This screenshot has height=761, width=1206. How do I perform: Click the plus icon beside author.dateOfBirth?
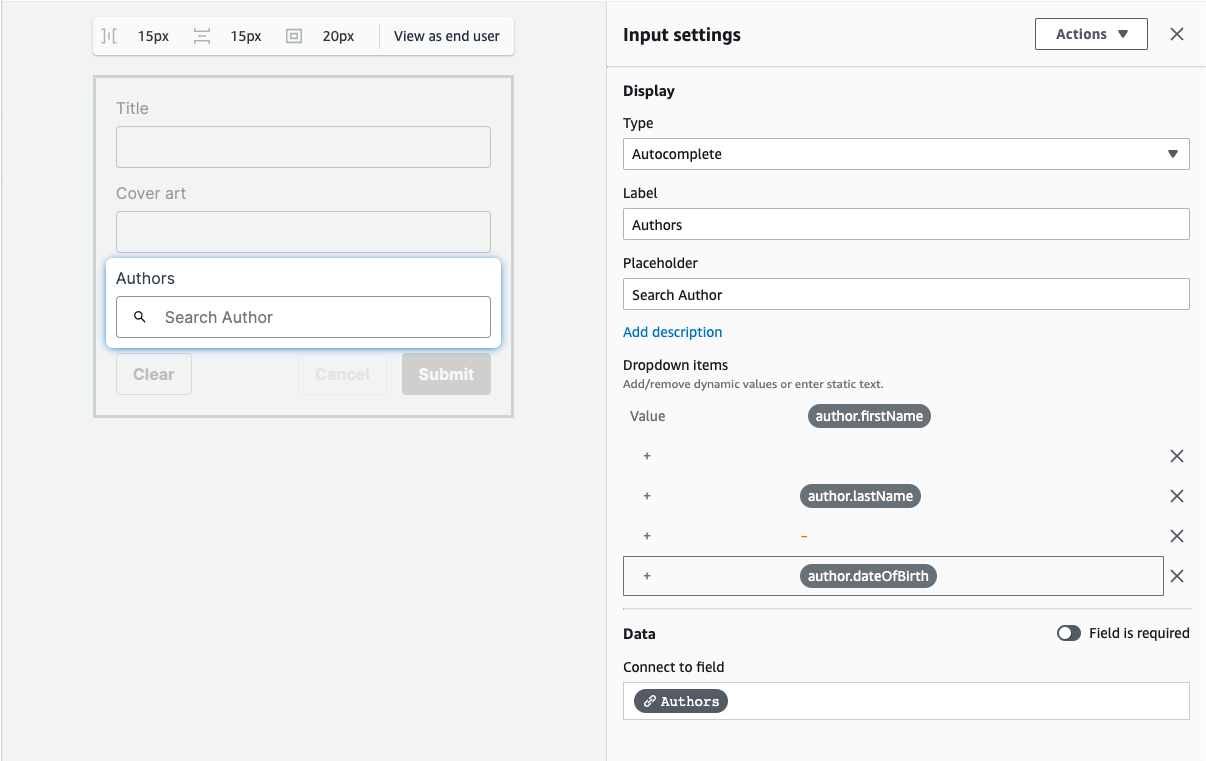click(x=647, y=576)
